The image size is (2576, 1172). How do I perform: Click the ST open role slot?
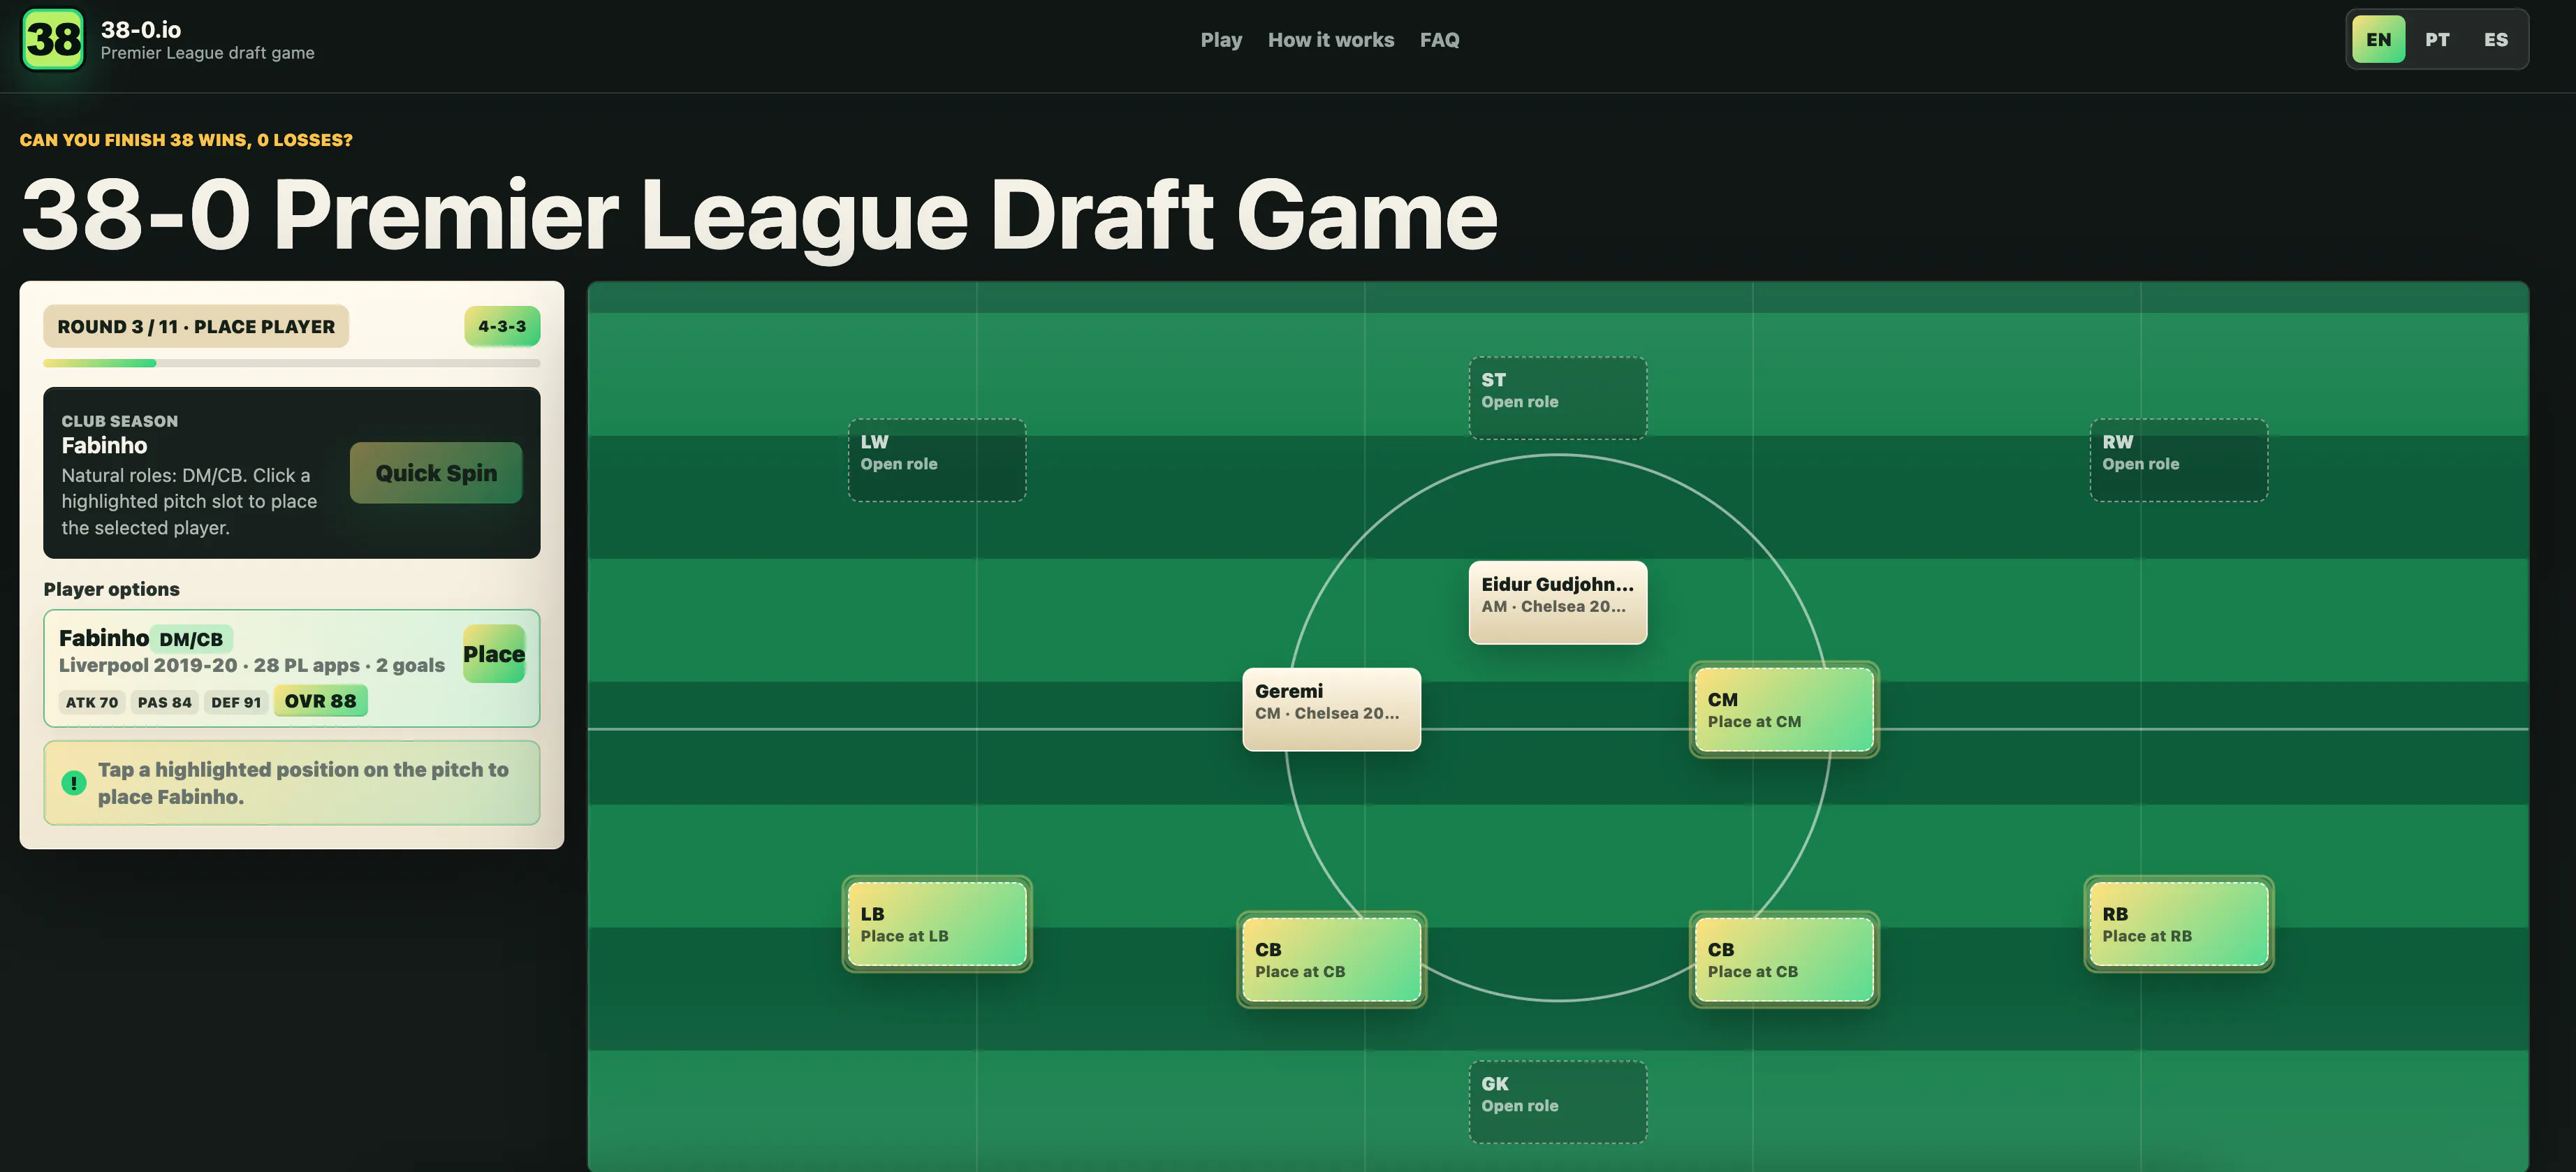coord(1558,398)
